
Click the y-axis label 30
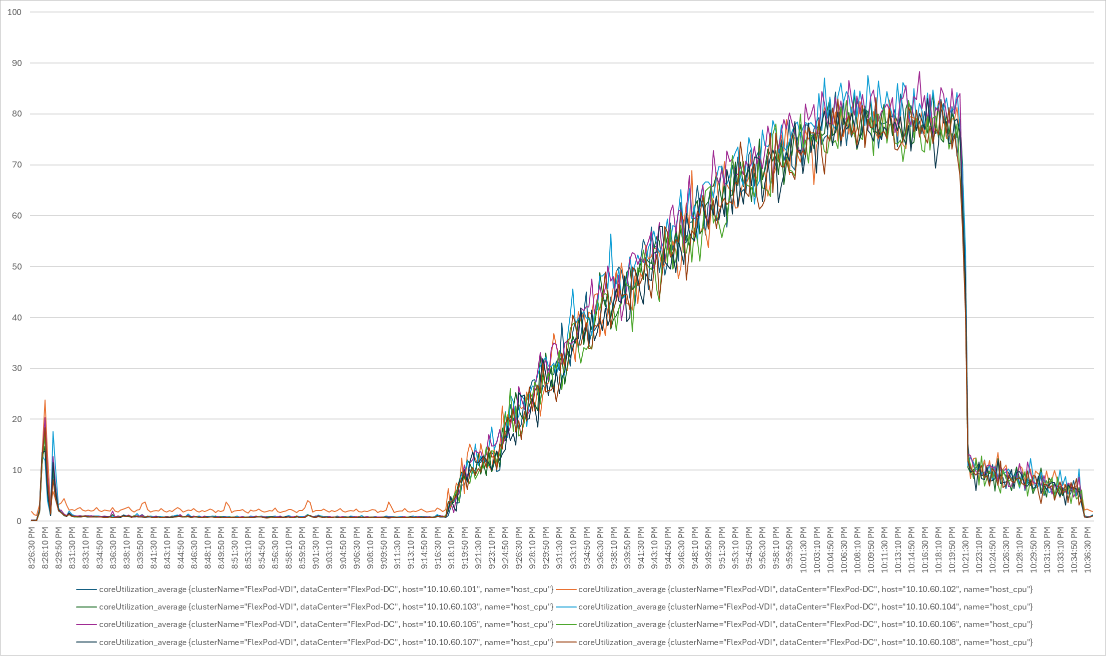click(x=16, y=368)
